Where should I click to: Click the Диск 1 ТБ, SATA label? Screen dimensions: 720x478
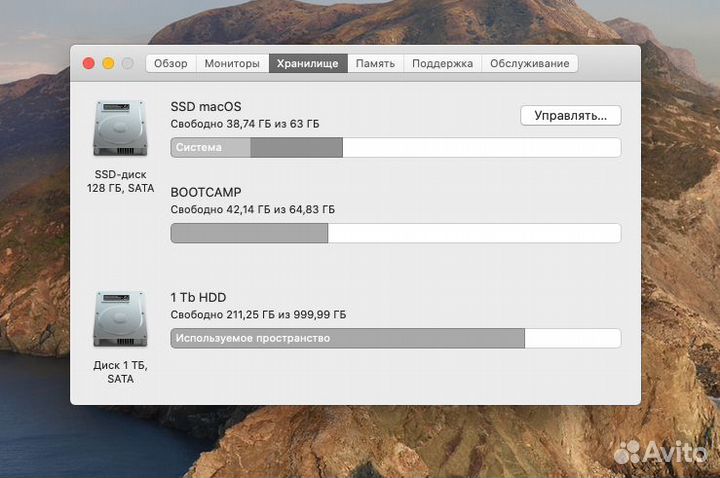pyautogui.click(x=120, y=372)
